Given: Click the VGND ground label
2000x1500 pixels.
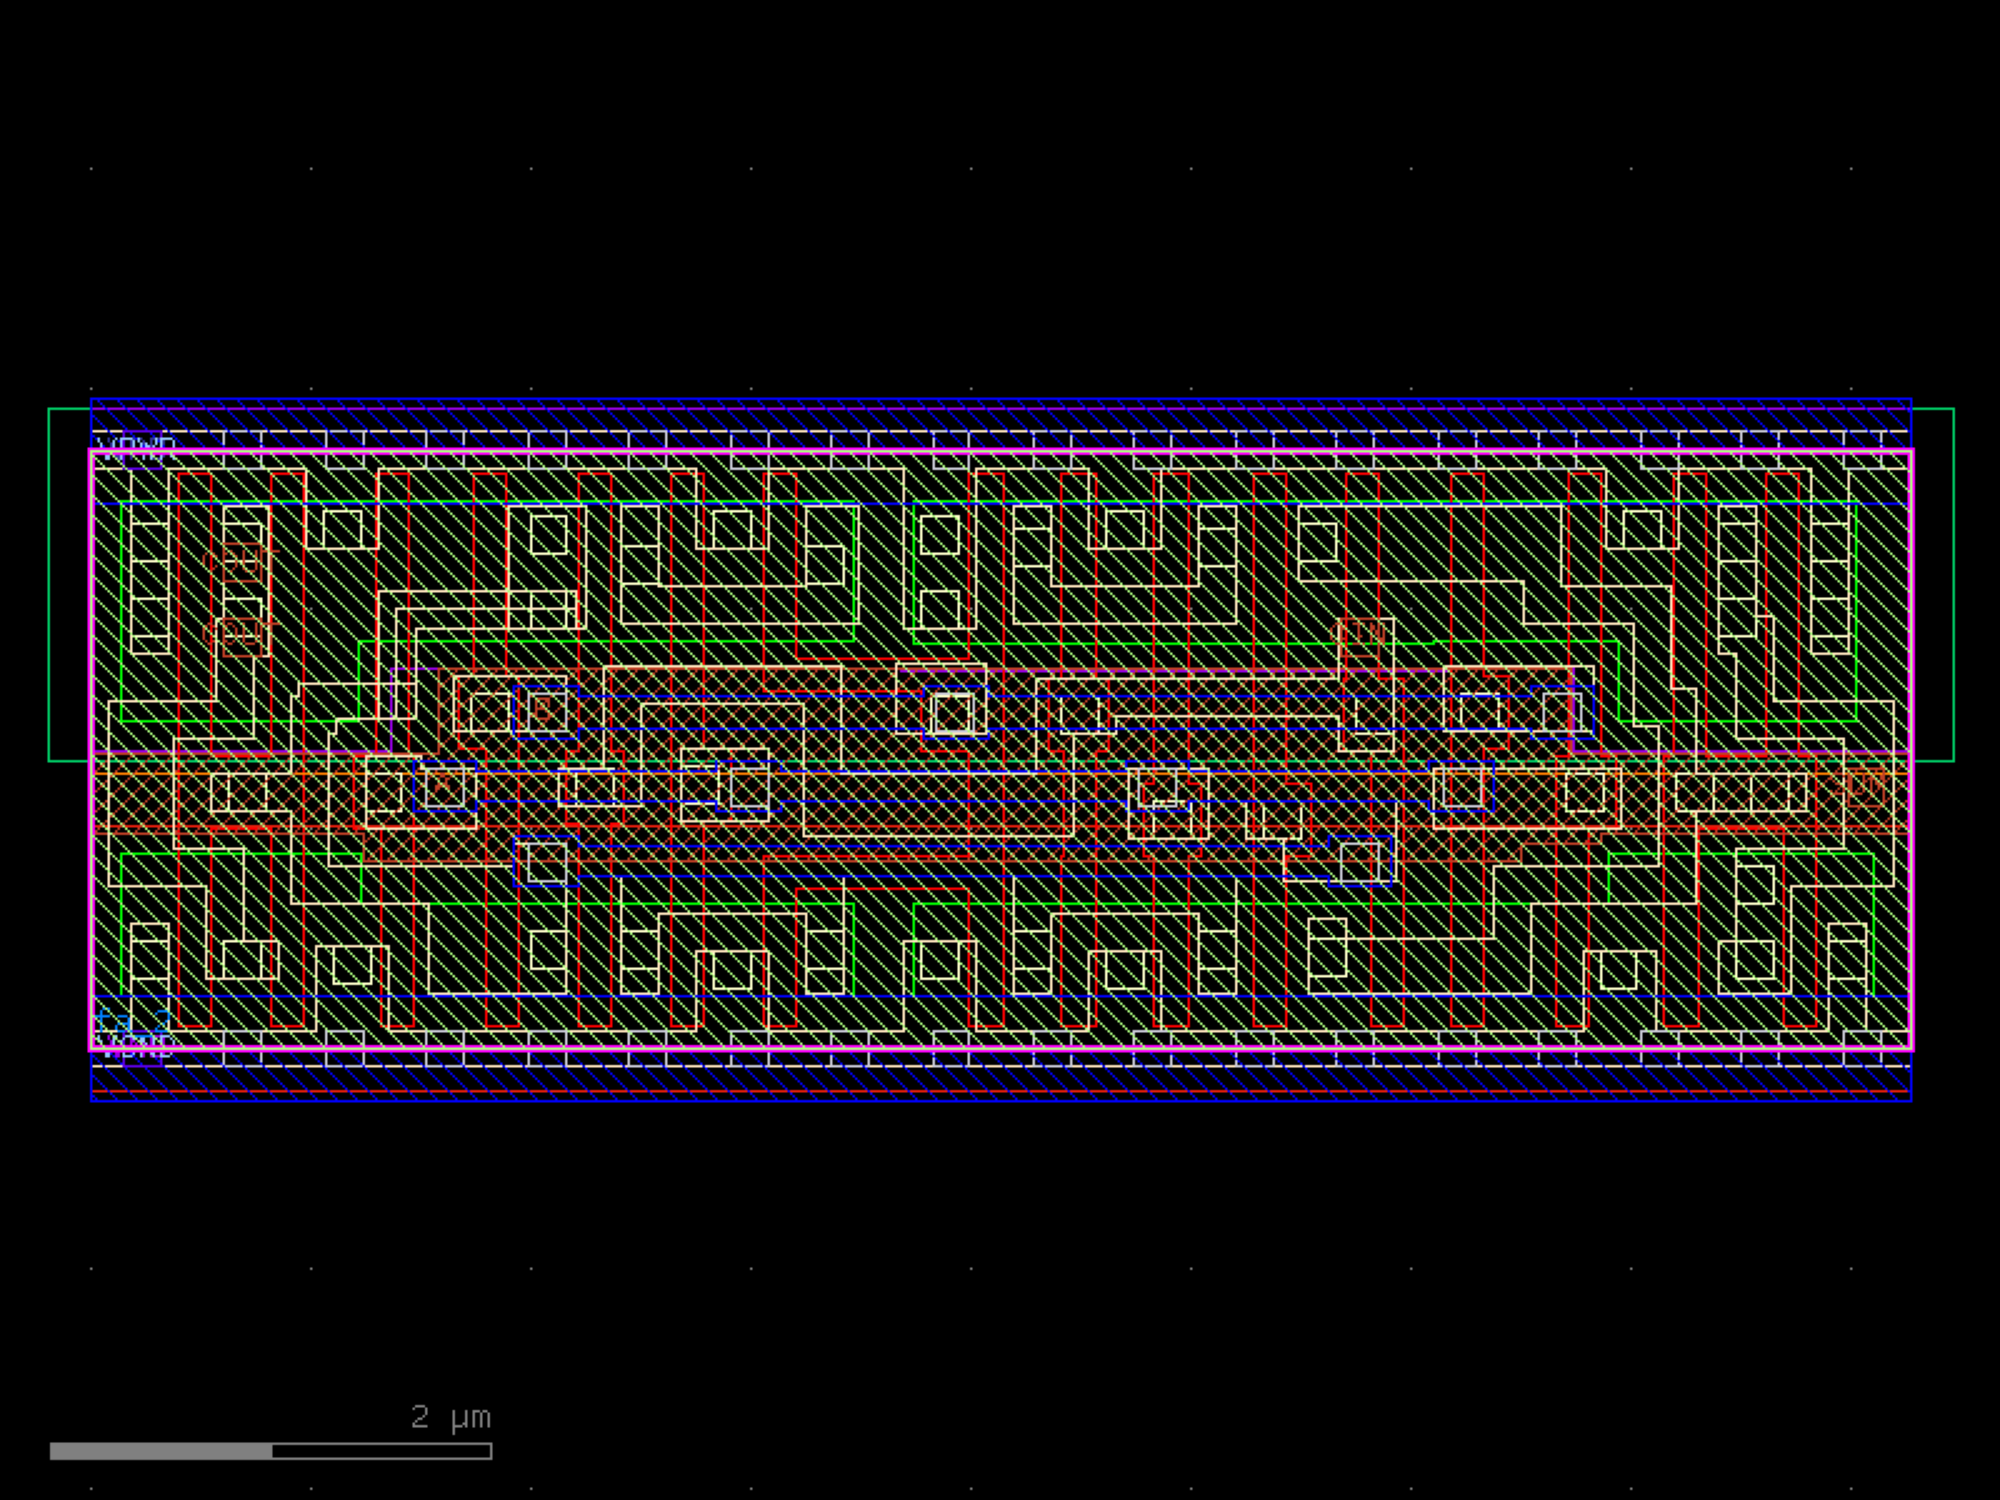Looking at the screenshot, I should pos(135,1047).
